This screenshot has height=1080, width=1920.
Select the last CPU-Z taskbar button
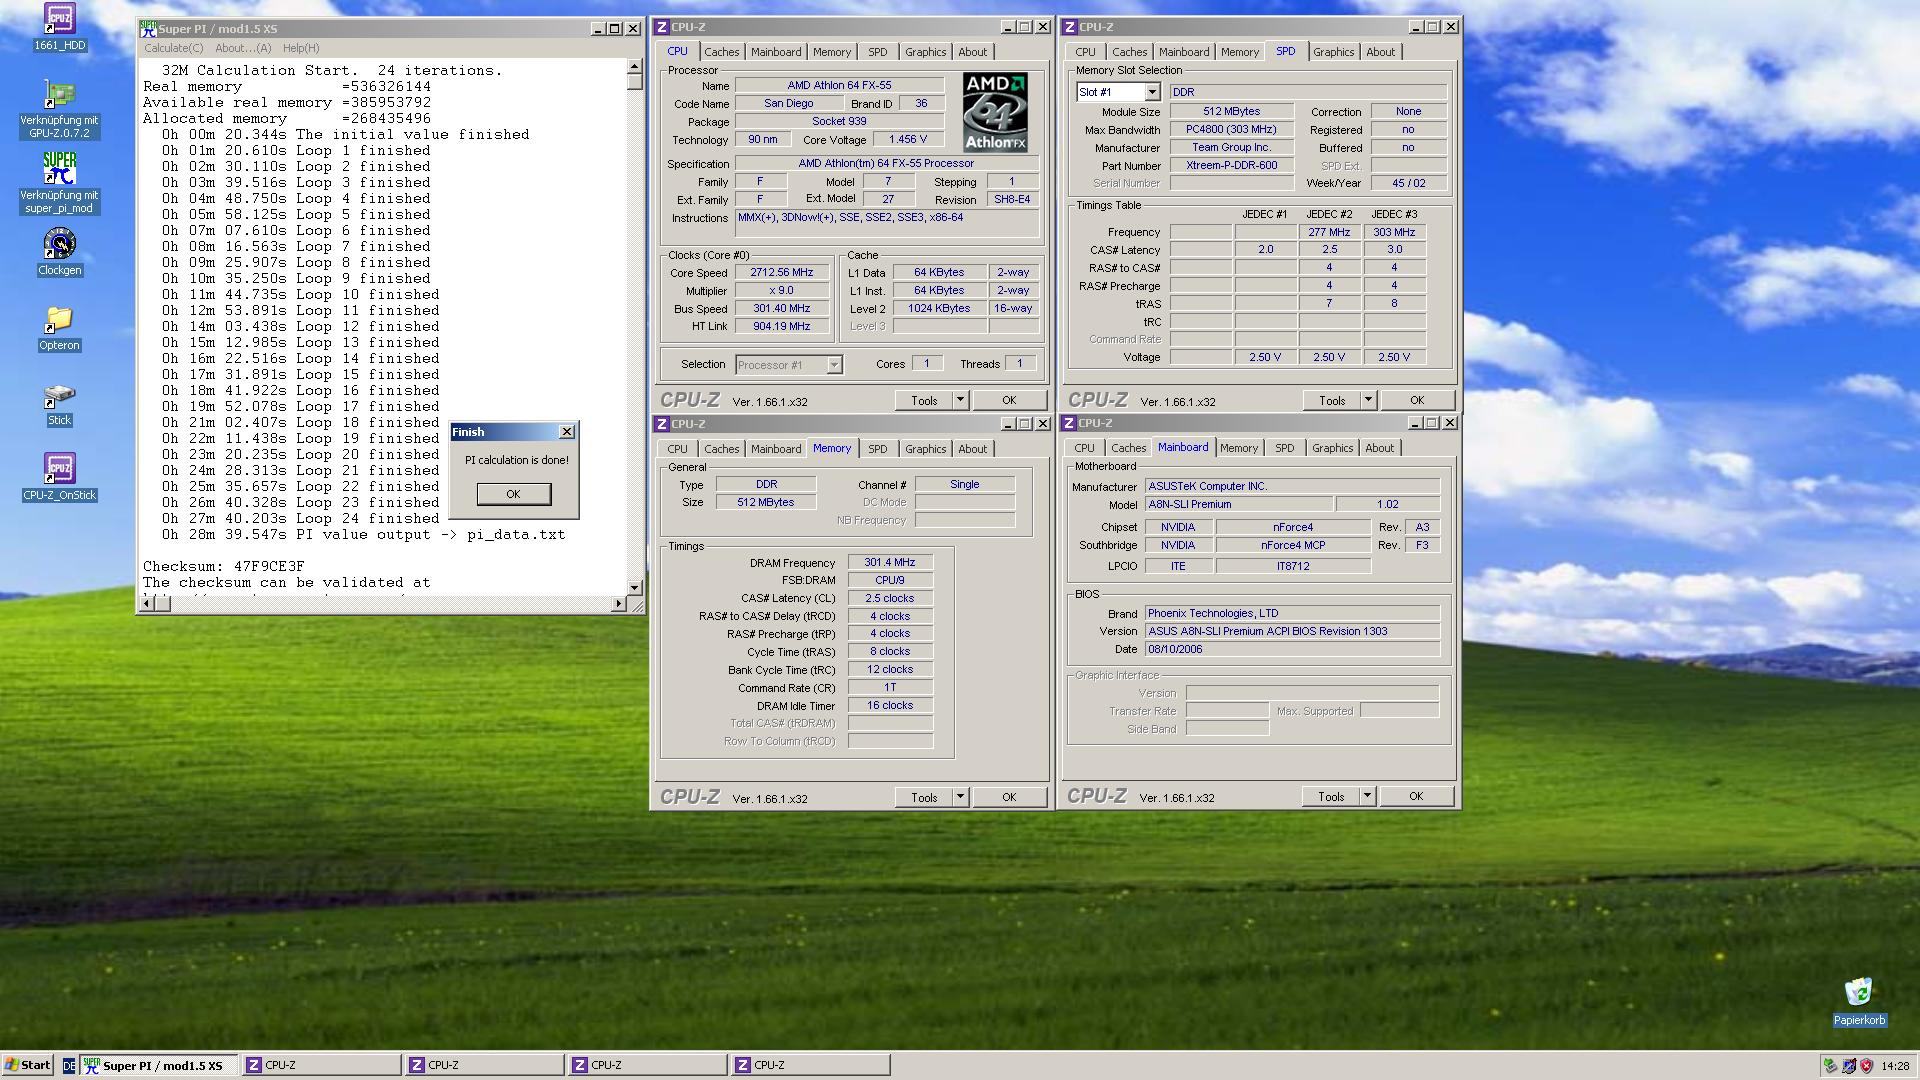[x=810, y=1065]
